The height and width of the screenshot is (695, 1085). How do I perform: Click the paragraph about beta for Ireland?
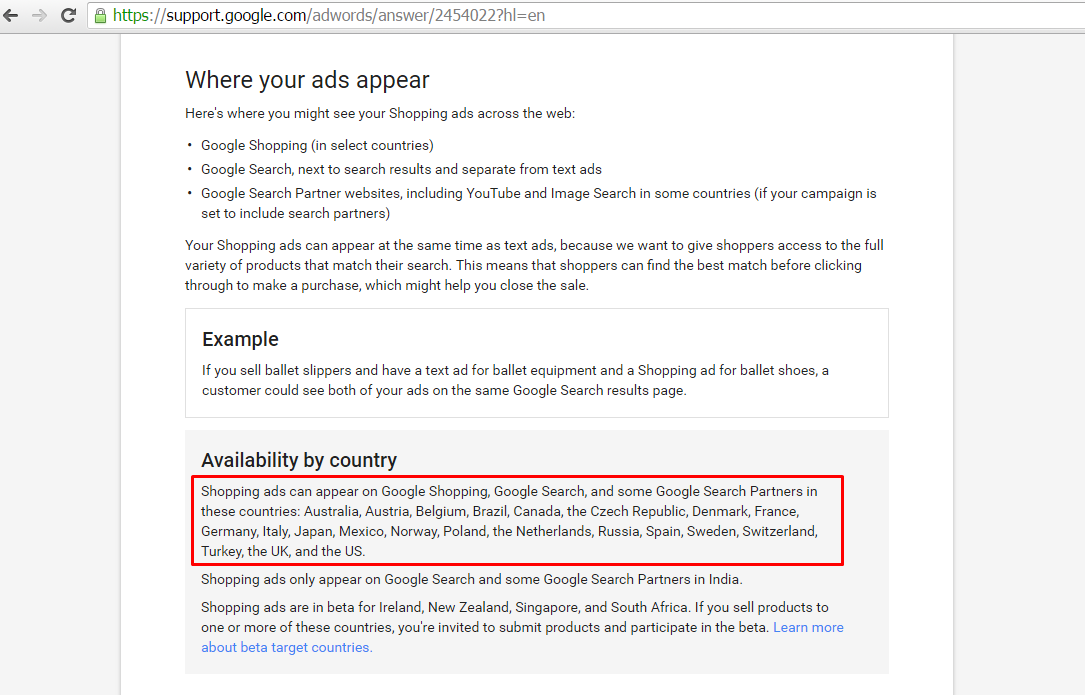514,607
